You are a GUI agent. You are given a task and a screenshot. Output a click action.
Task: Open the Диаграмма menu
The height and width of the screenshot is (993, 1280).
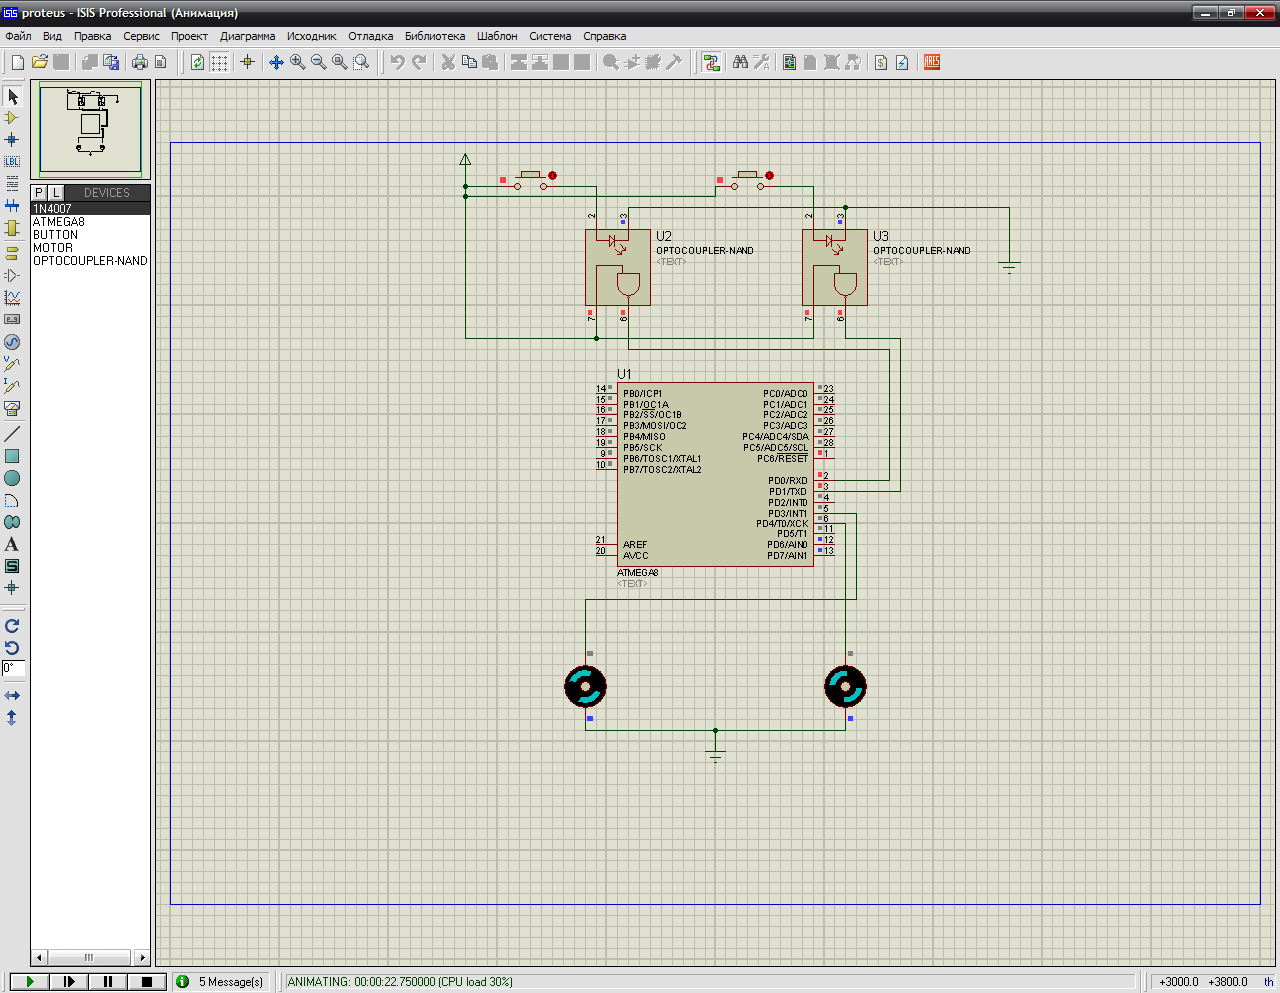click(247, 36)
